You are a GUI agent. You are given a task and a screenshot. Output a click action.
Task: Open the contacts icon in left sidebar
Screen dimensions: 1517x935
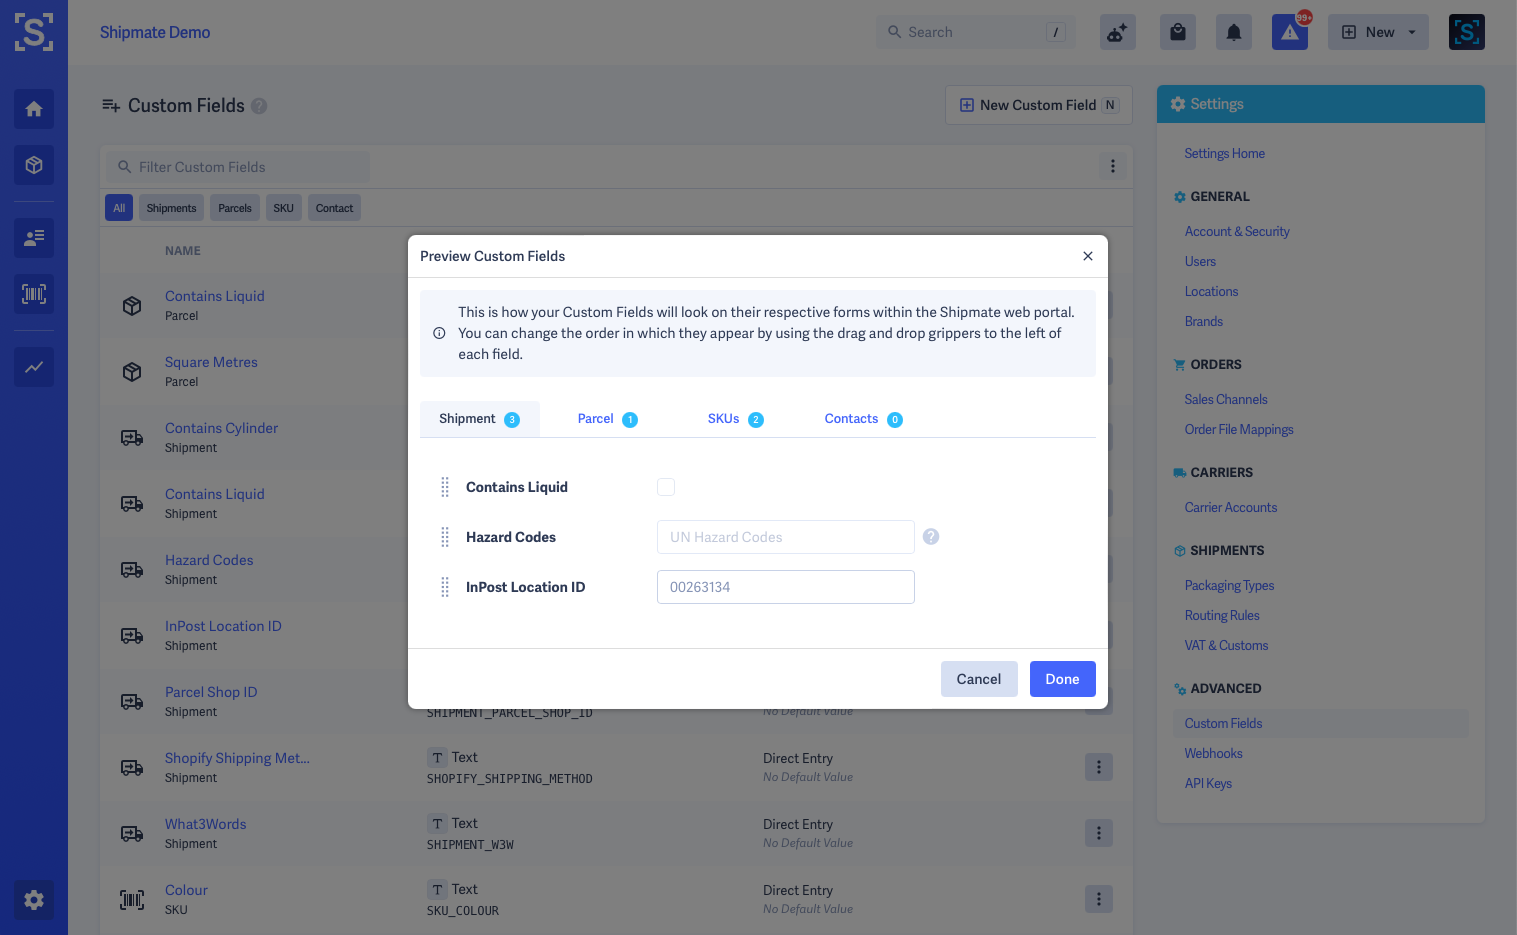pyautogui.click(x=34, y=238)
